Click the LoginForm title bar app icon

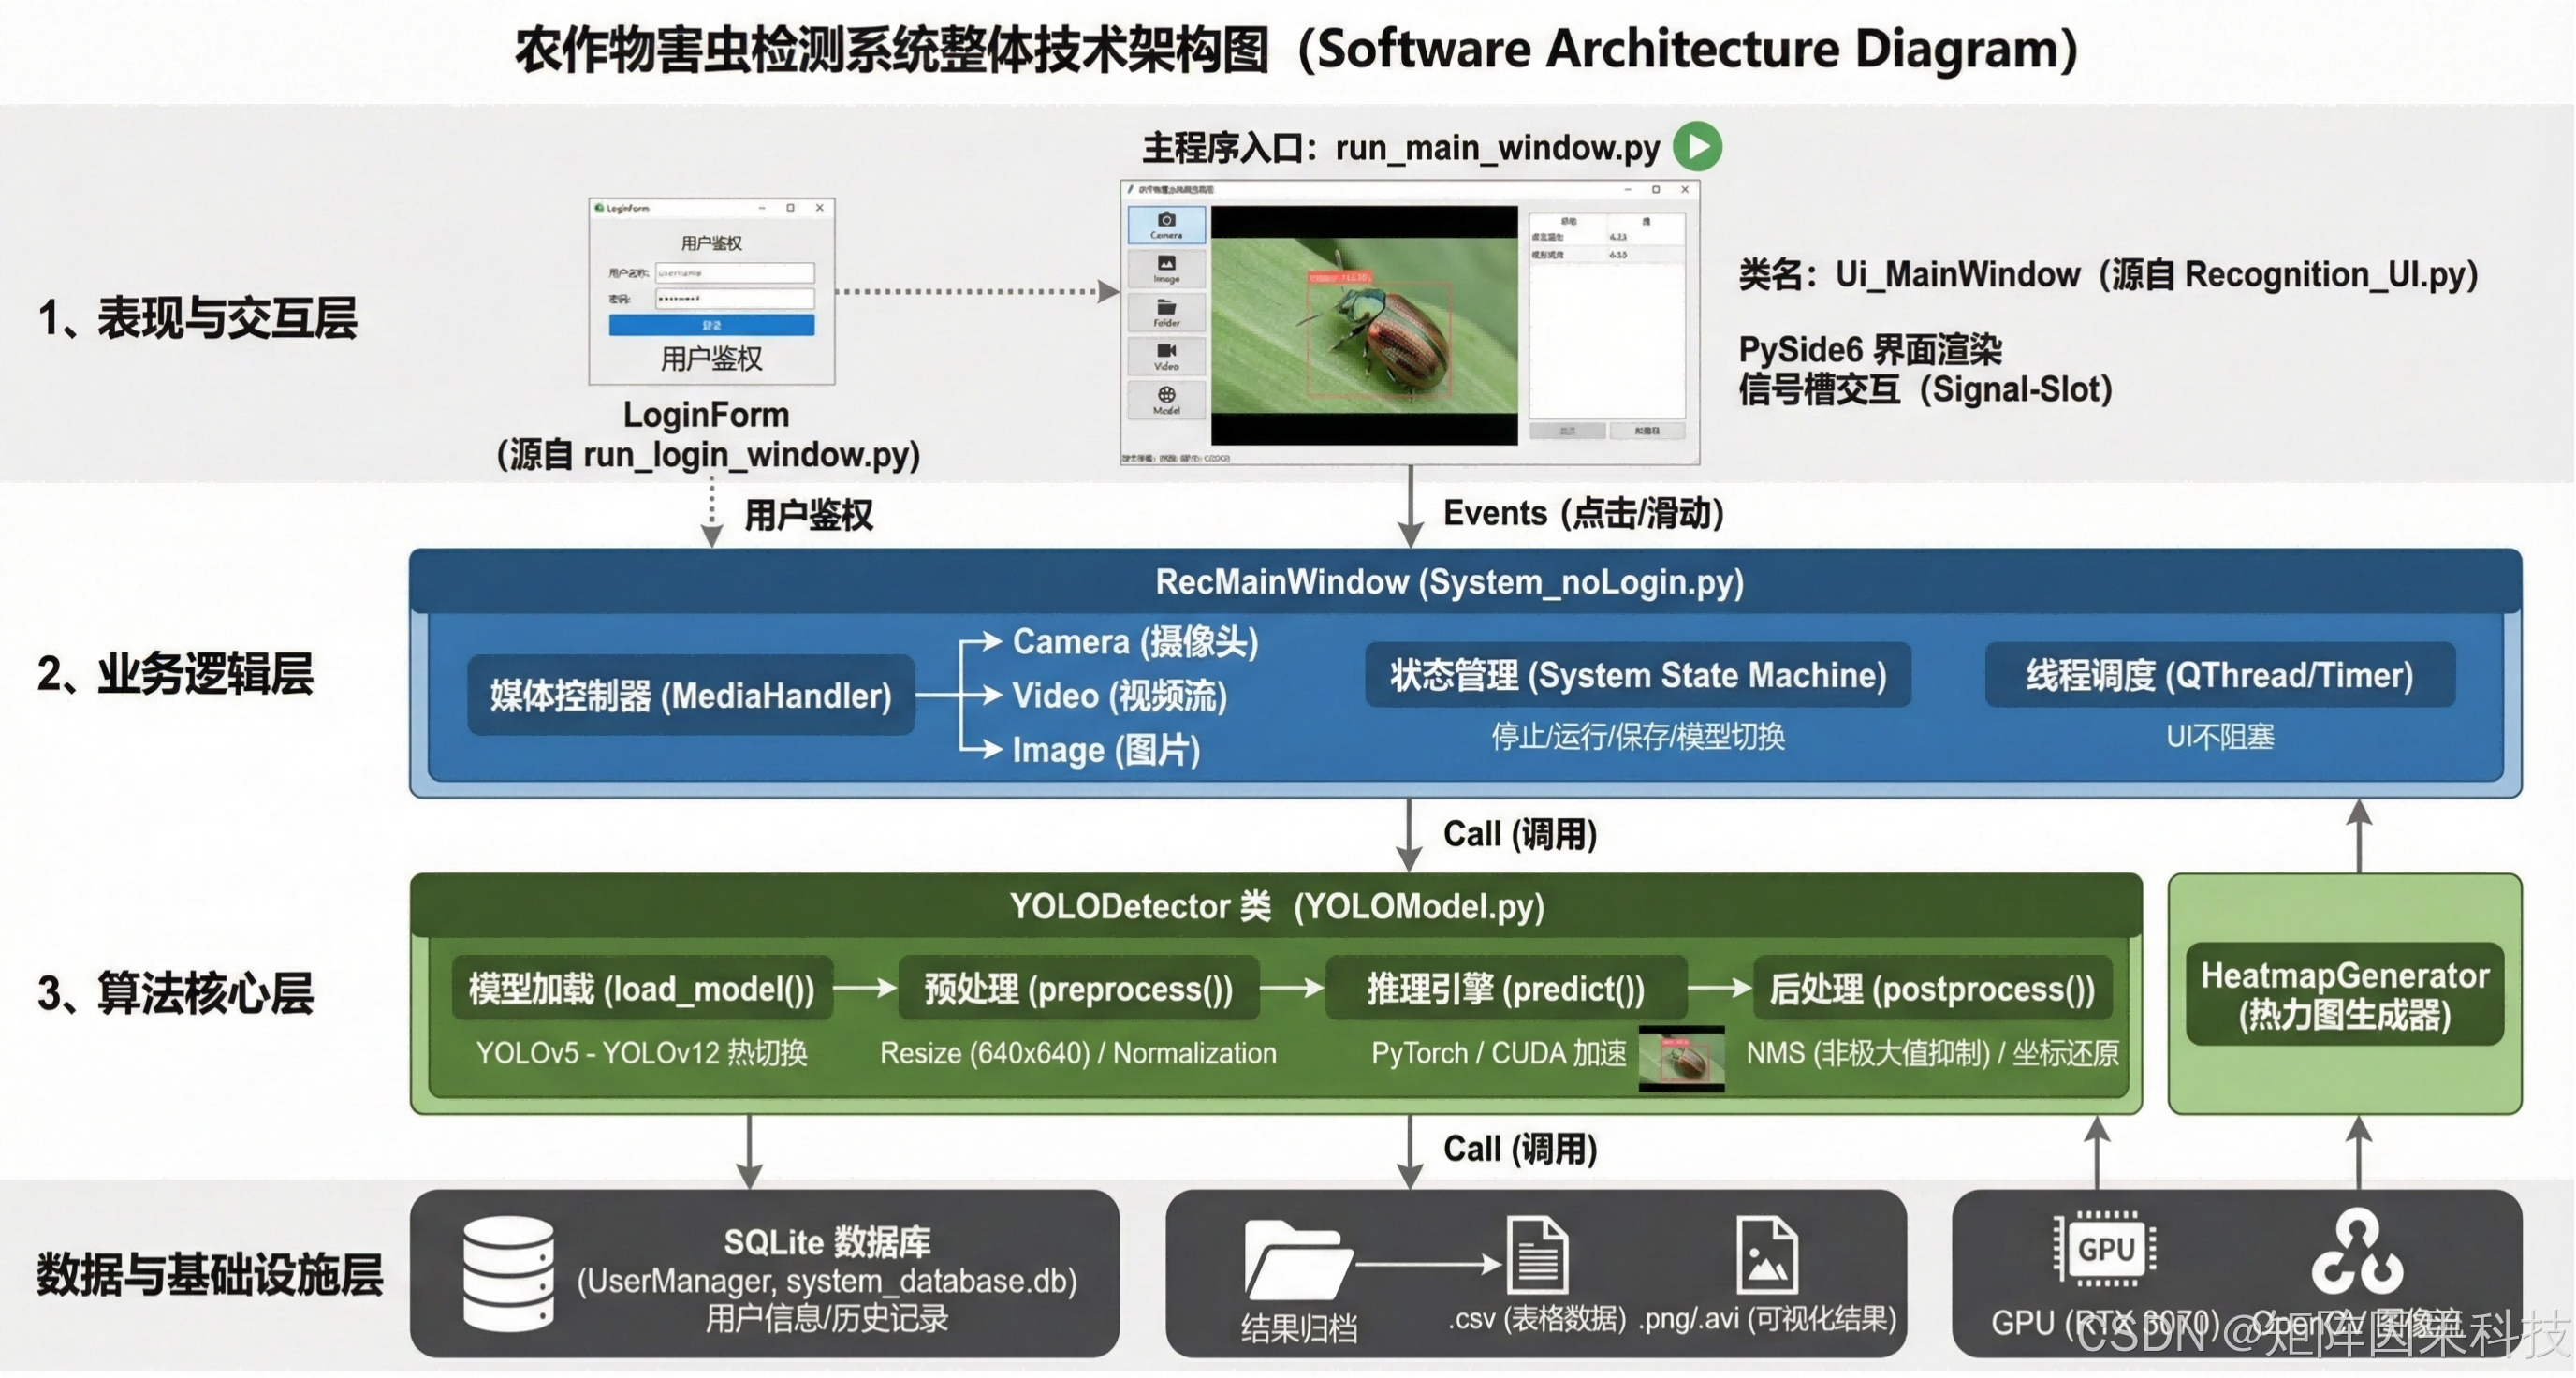click(x=599, y=208)
